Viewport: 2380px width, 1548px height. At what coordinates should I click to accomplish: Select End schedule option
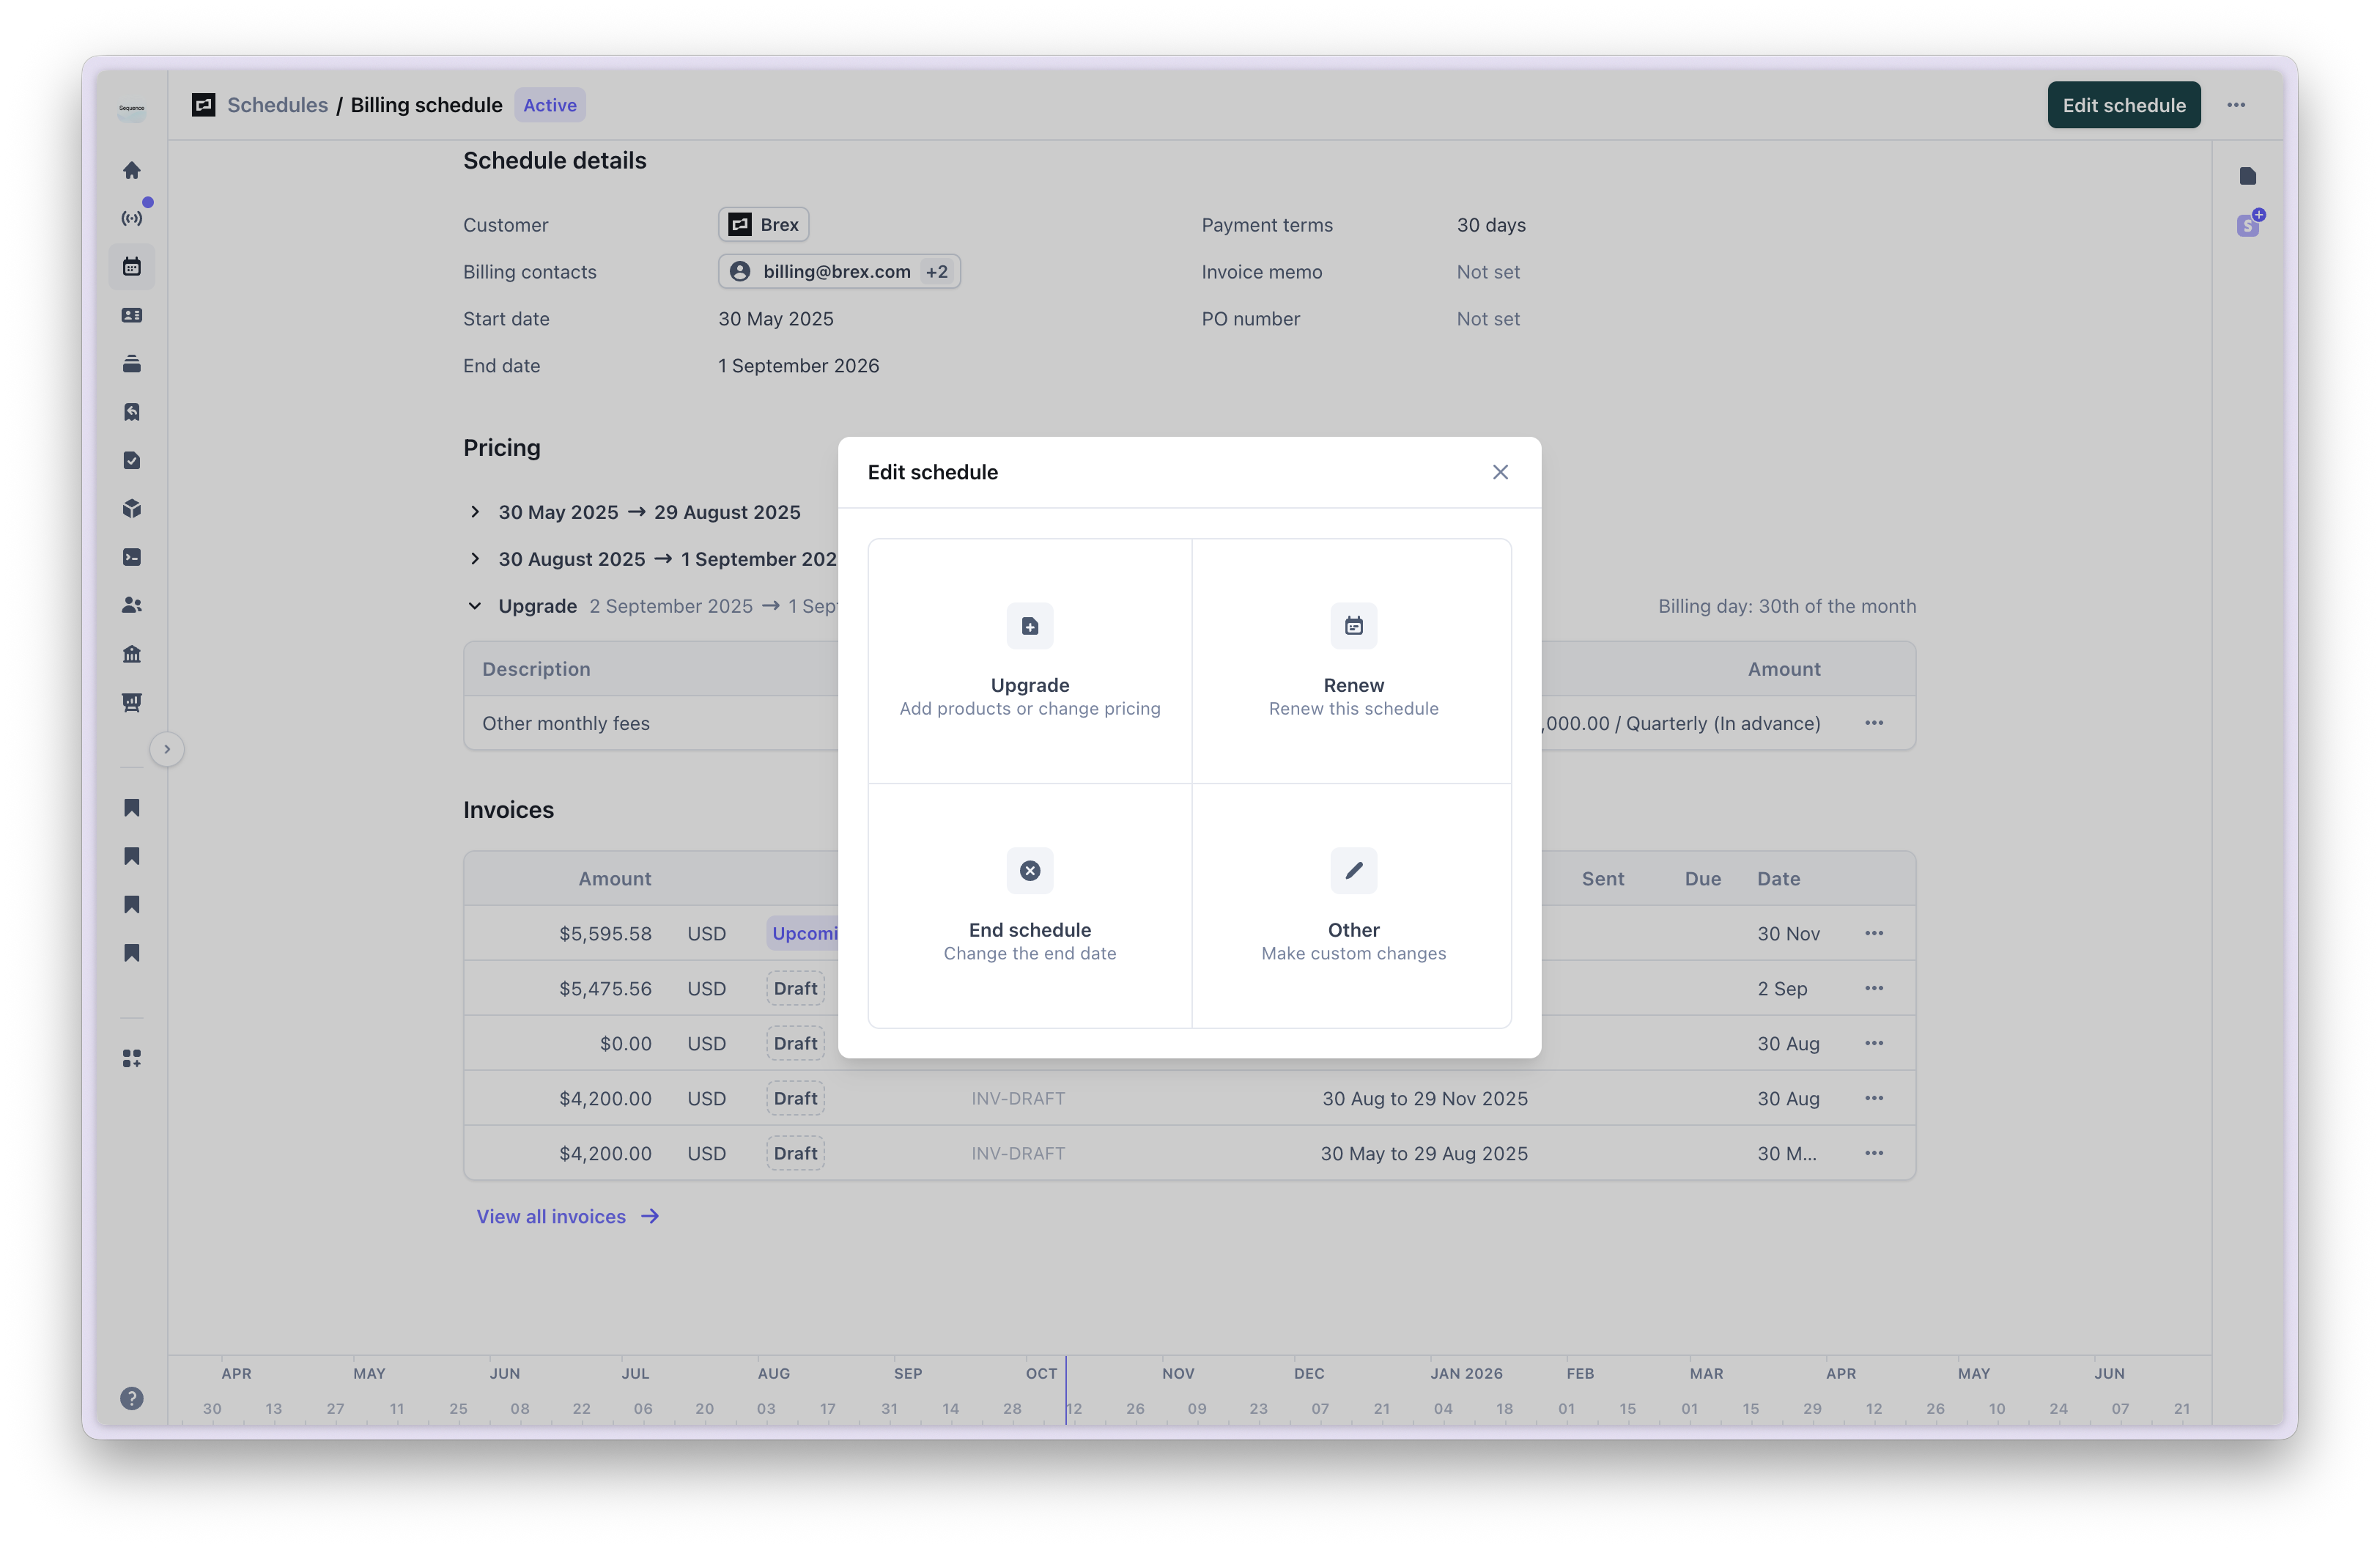pos(1029,906)
